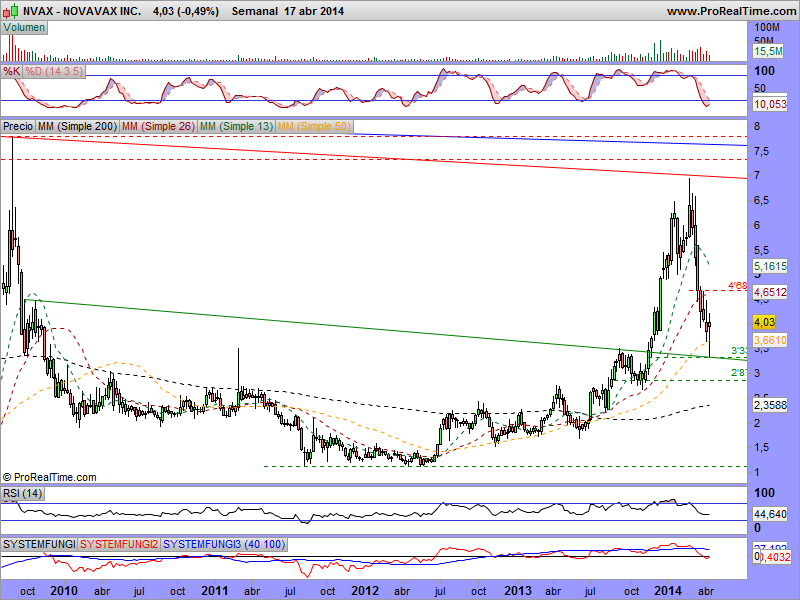Click the 100M volume axis label
Screen dimensions: 800x600
(767, 28)
